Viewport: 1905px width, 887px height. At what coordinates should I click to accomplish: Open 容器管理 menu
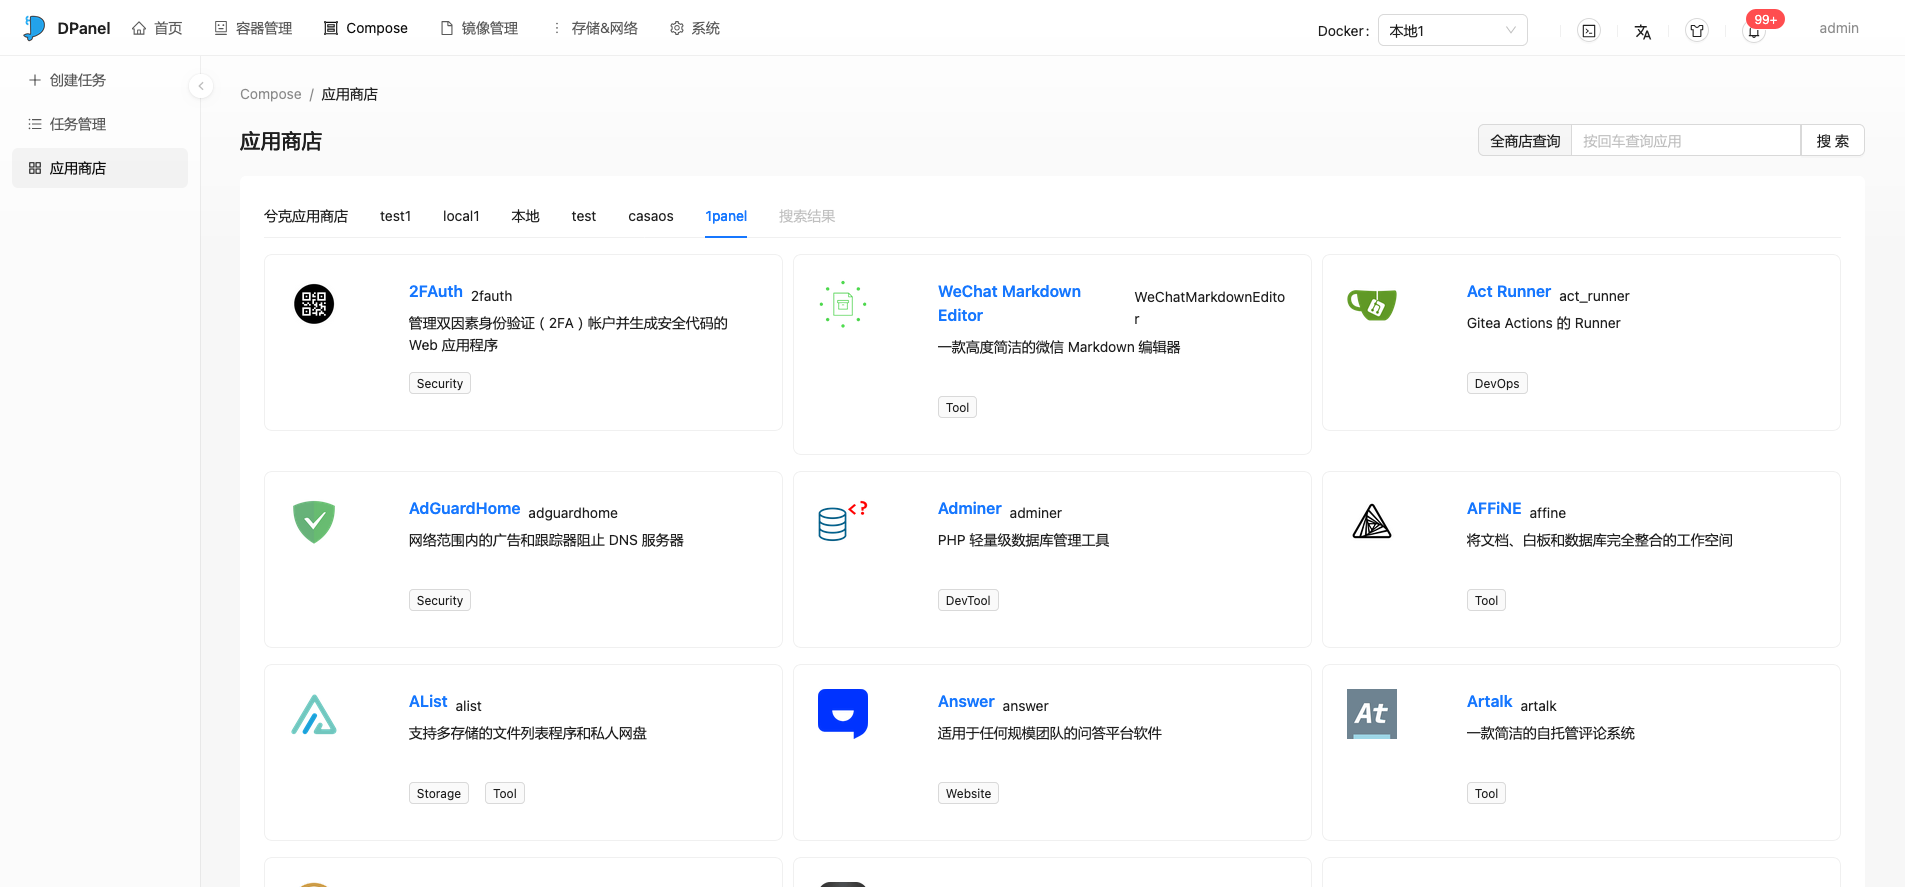tap(253, 28)
